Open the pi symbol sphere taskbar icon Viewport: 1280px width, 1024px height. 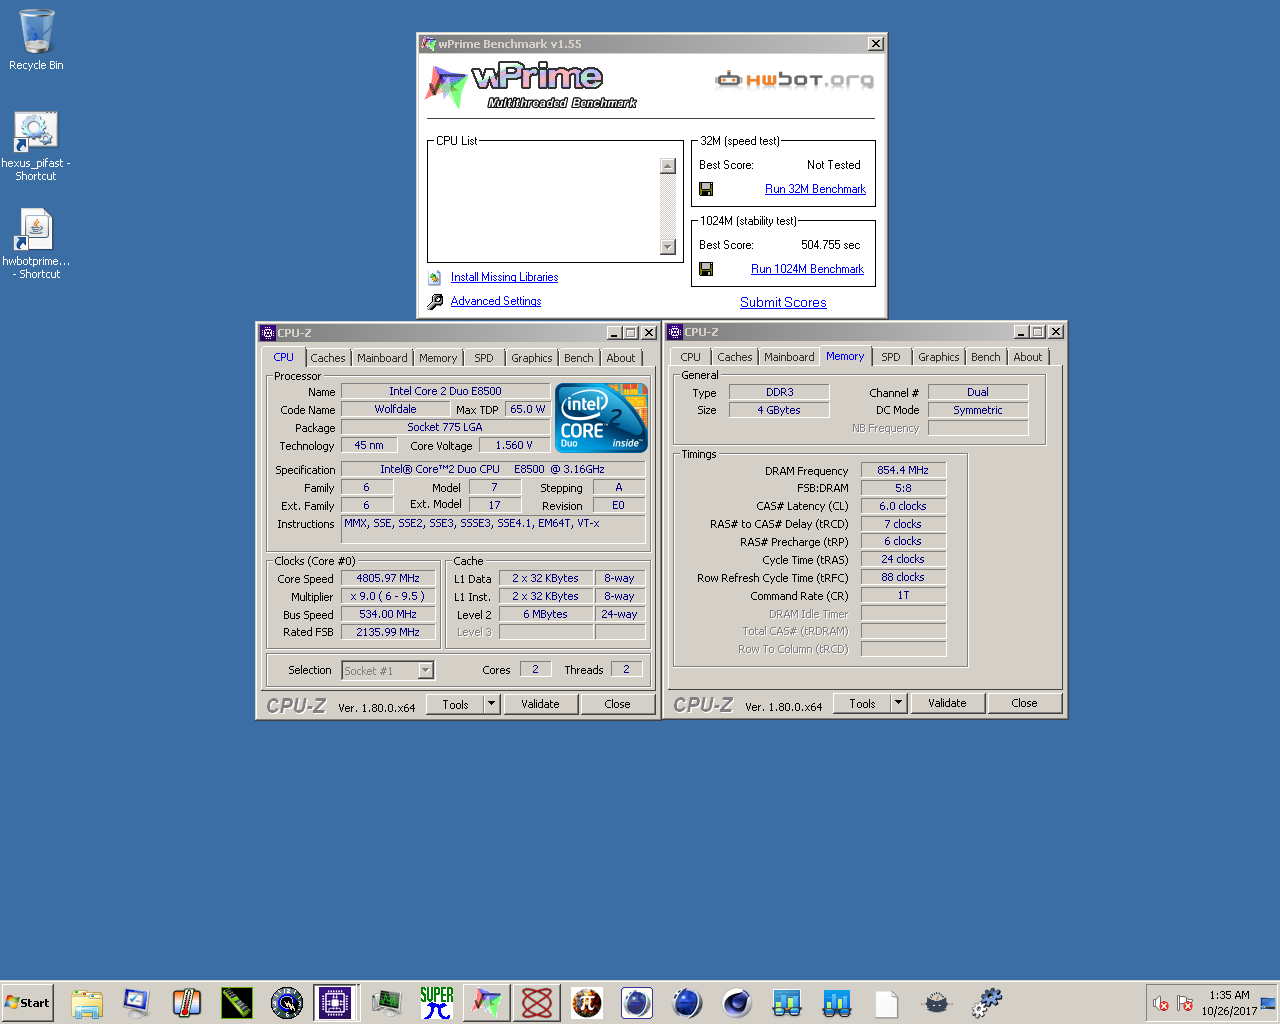tap(587, 1003)
